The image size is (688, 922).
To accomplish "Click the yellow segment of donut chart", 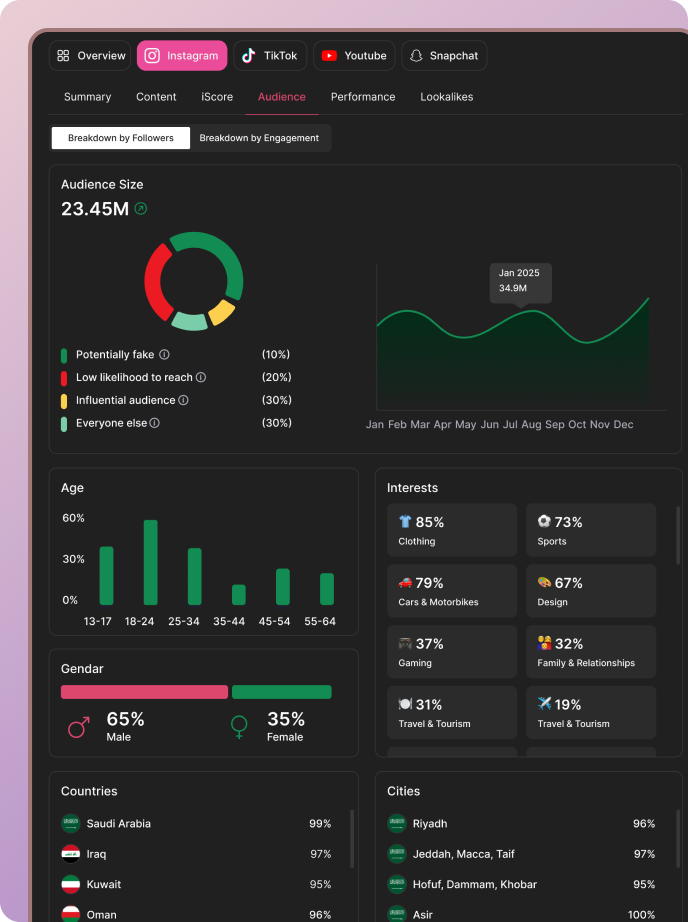I will point(222,312).
